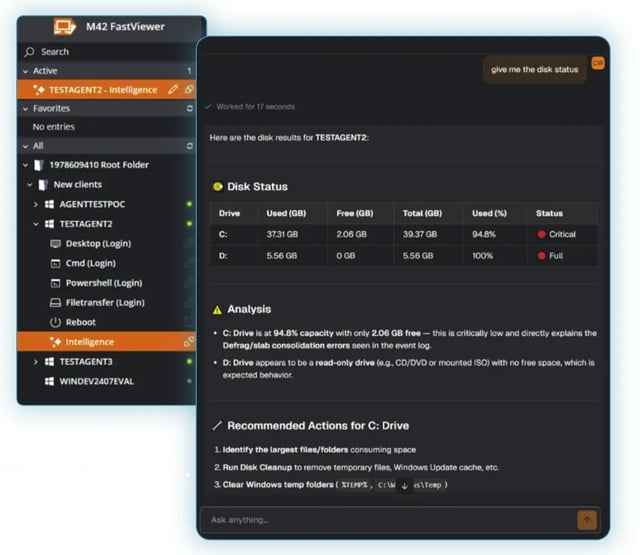Click 'No entries' text under Favorites
The image size is (640, 555).
[x=53, y=127]
